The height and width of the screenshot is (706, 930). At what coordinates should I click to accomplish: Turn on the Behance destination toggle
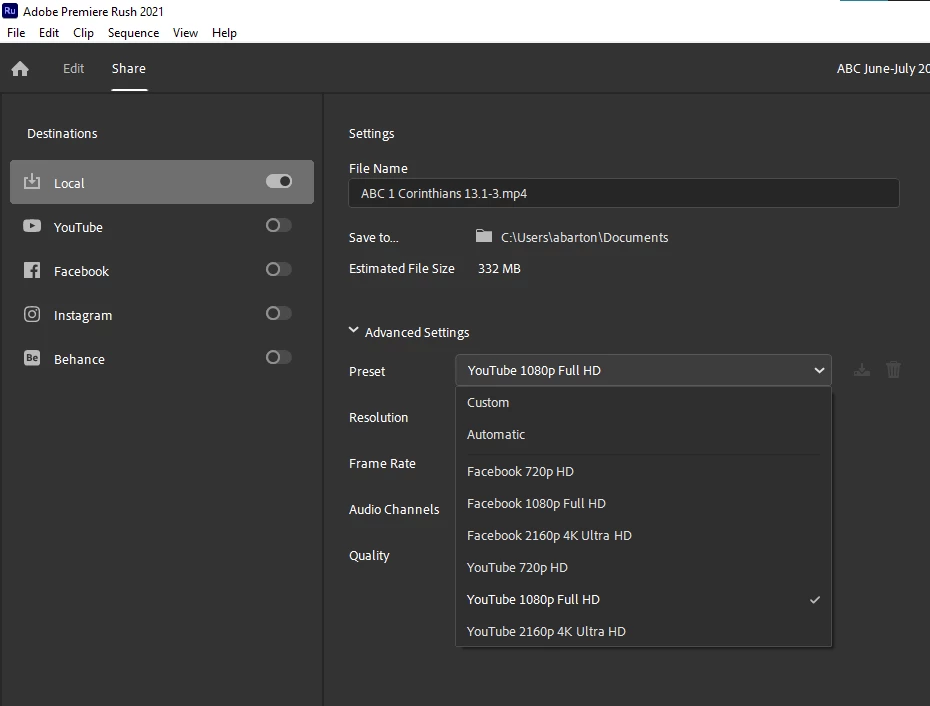(279, 357)
